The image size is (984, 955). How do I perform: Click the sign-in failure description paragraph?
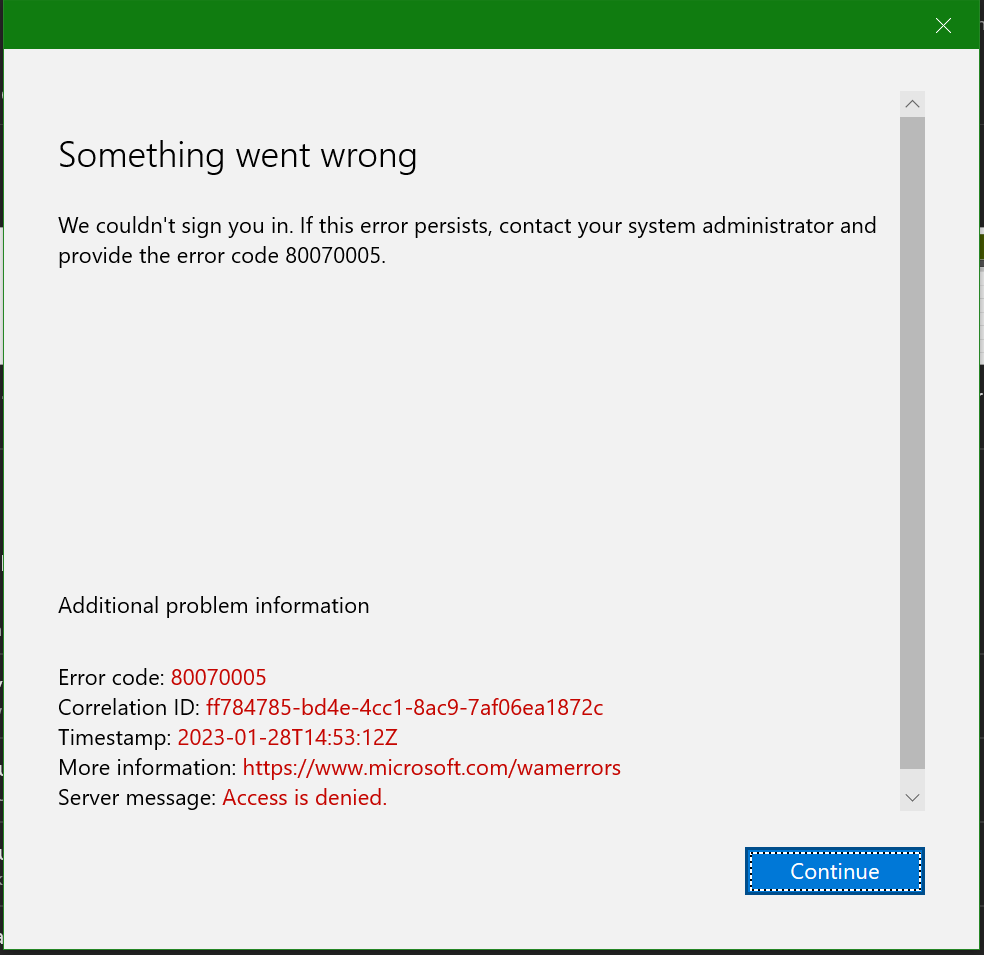466,240
